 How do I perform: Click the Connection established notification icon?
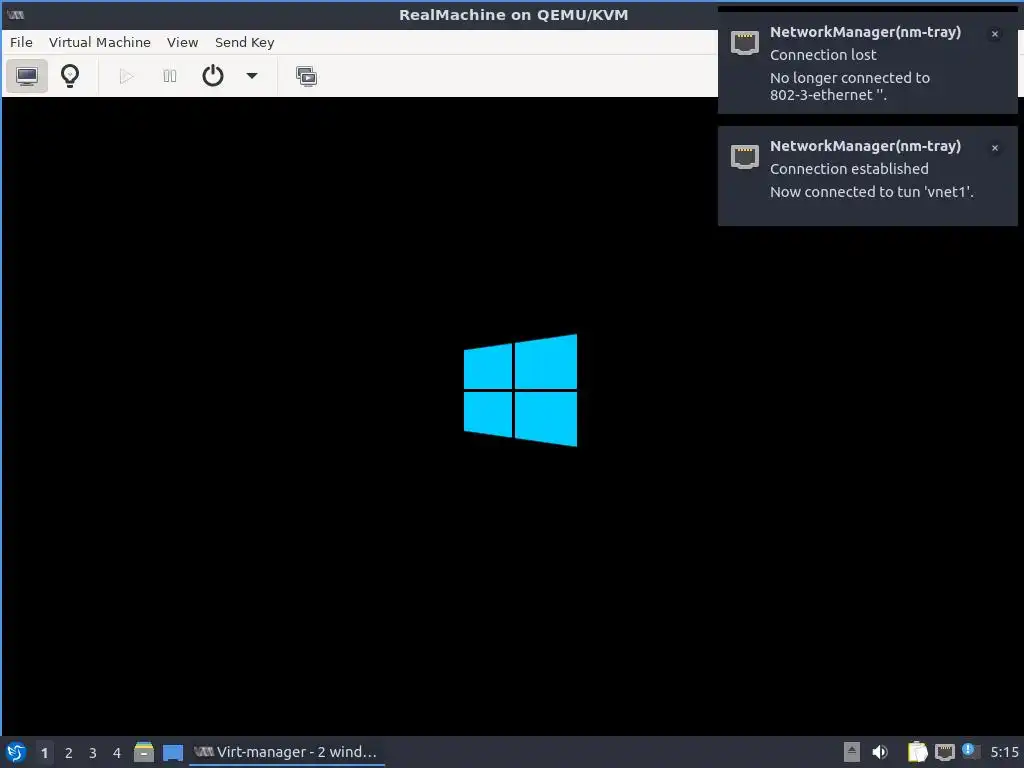(744, 157)
